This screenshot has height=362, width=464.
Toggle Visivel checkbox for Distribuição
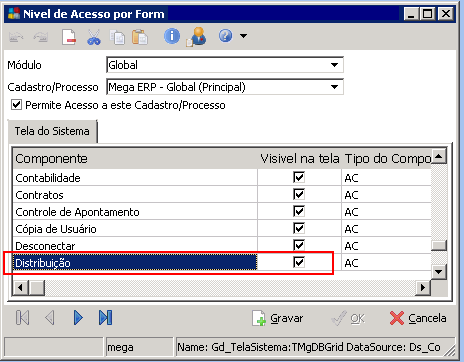coord(299,262)
